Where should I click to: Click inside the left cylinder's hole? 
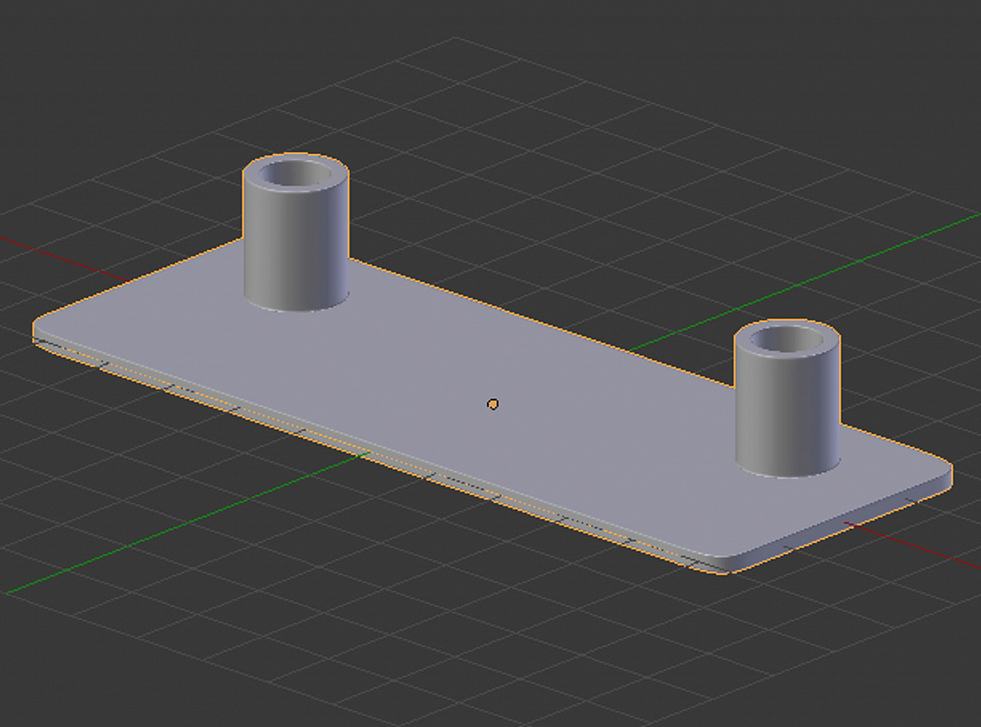coord(297,173)
